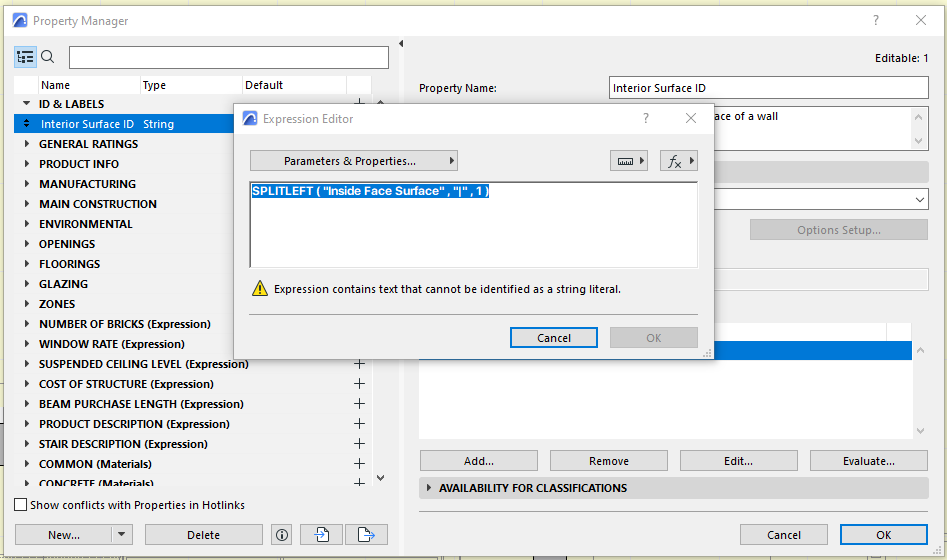Viewport: 947px width, 560px height.
Task: Click the info icon button
Action: (x=282, y=535)
